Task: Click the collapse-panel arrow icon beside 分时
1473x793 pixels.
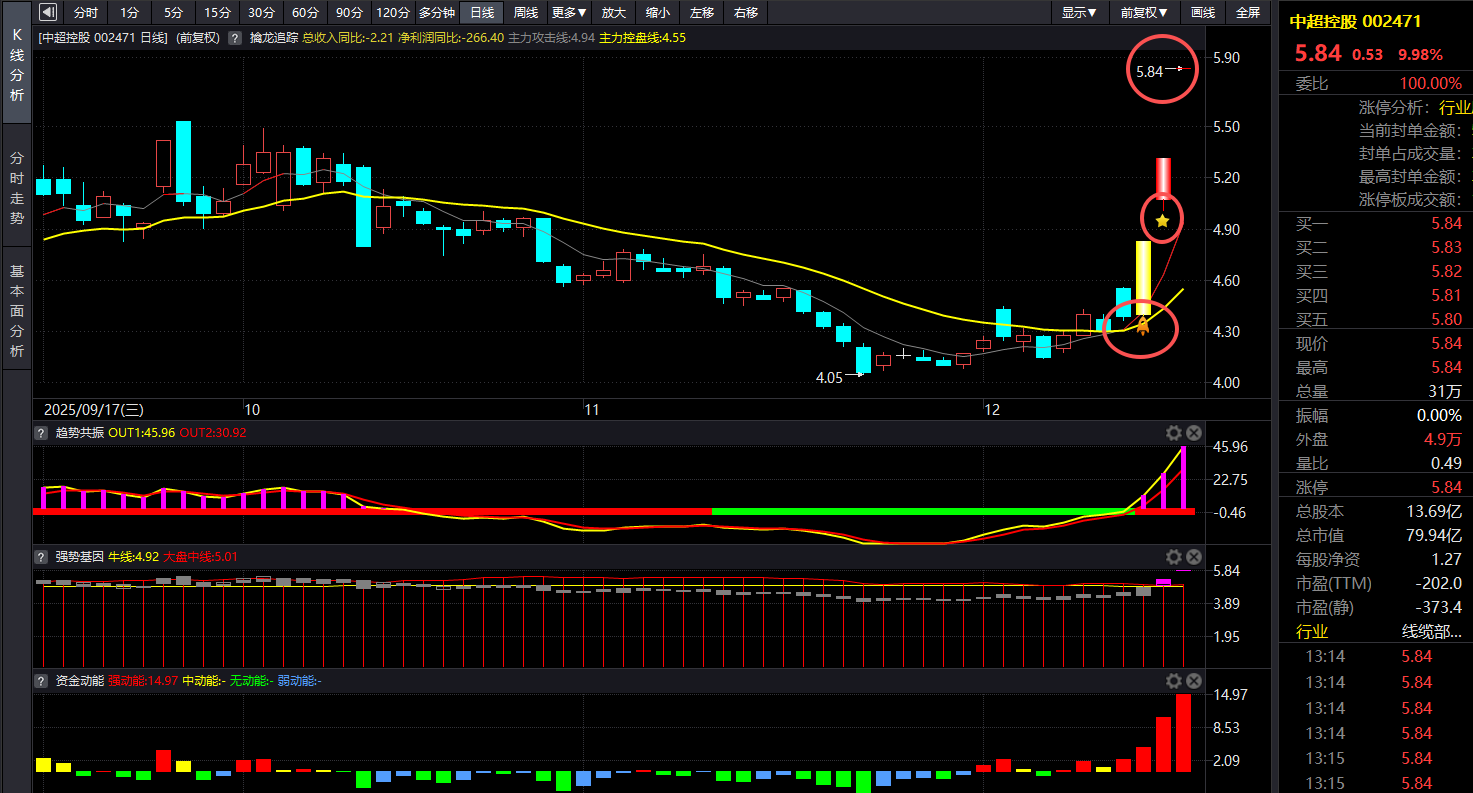Action: click(47, 13)
